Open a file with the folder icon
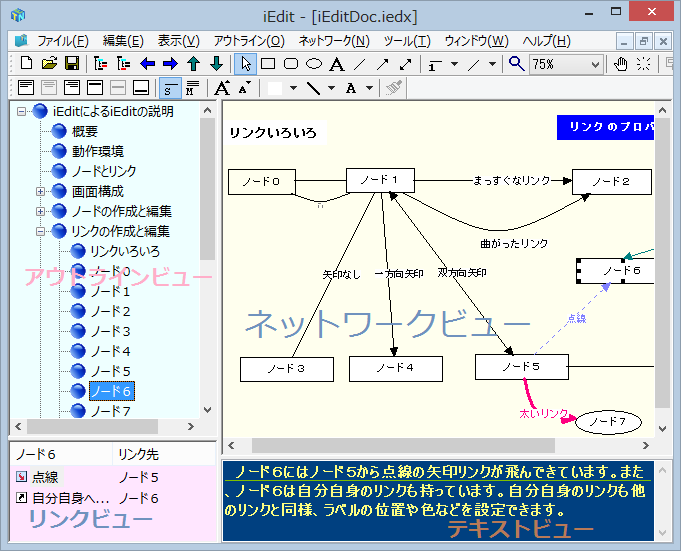Screen dimensions: 681x551 49,64
